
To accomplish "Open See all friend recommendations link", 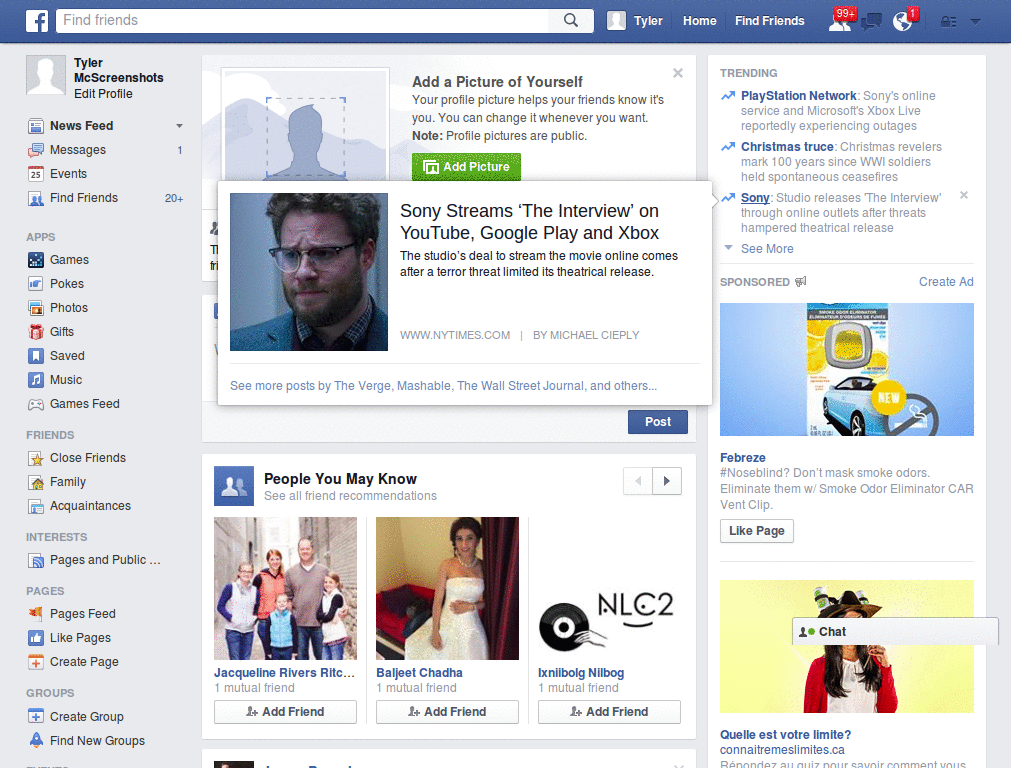I will pyautogui.click(x=350, y=496).
